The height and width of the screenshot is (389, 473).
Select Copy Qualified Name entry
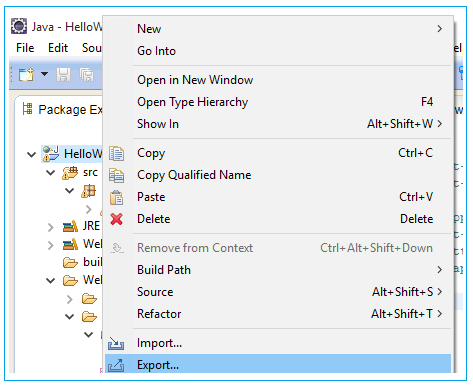278,175
